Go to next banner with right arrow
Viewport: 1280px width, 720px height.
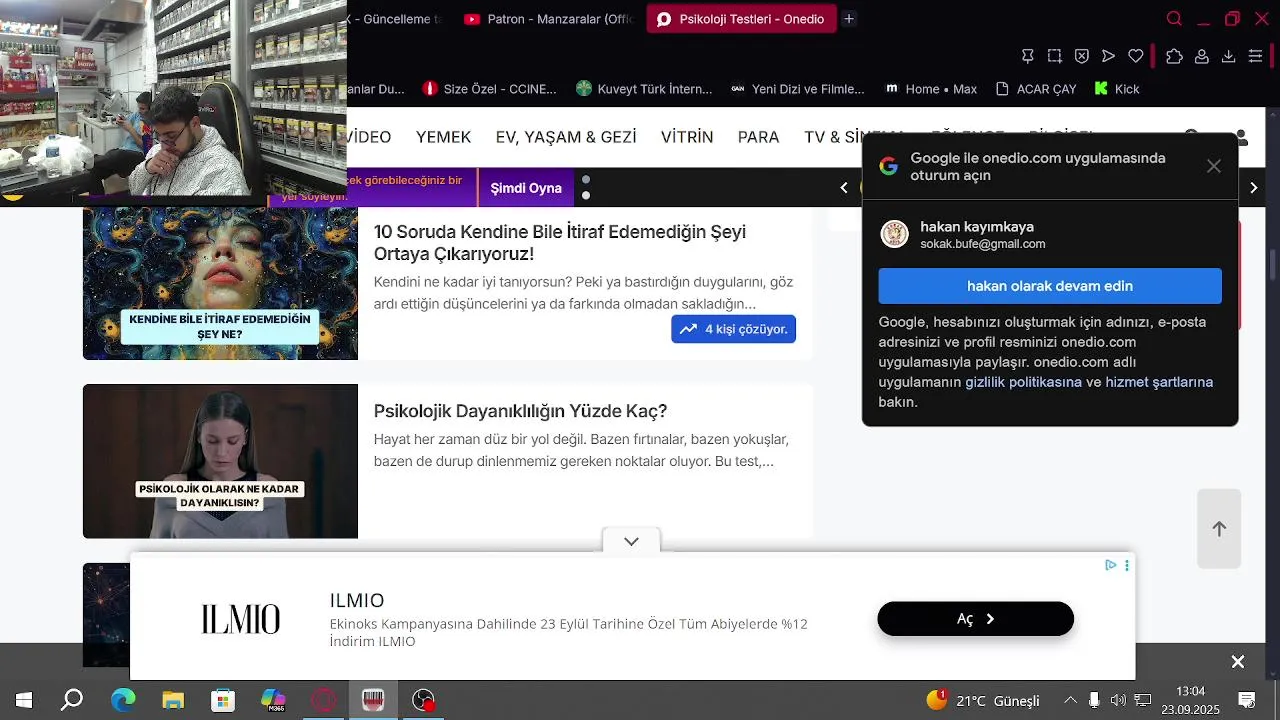coord(1254,187)
